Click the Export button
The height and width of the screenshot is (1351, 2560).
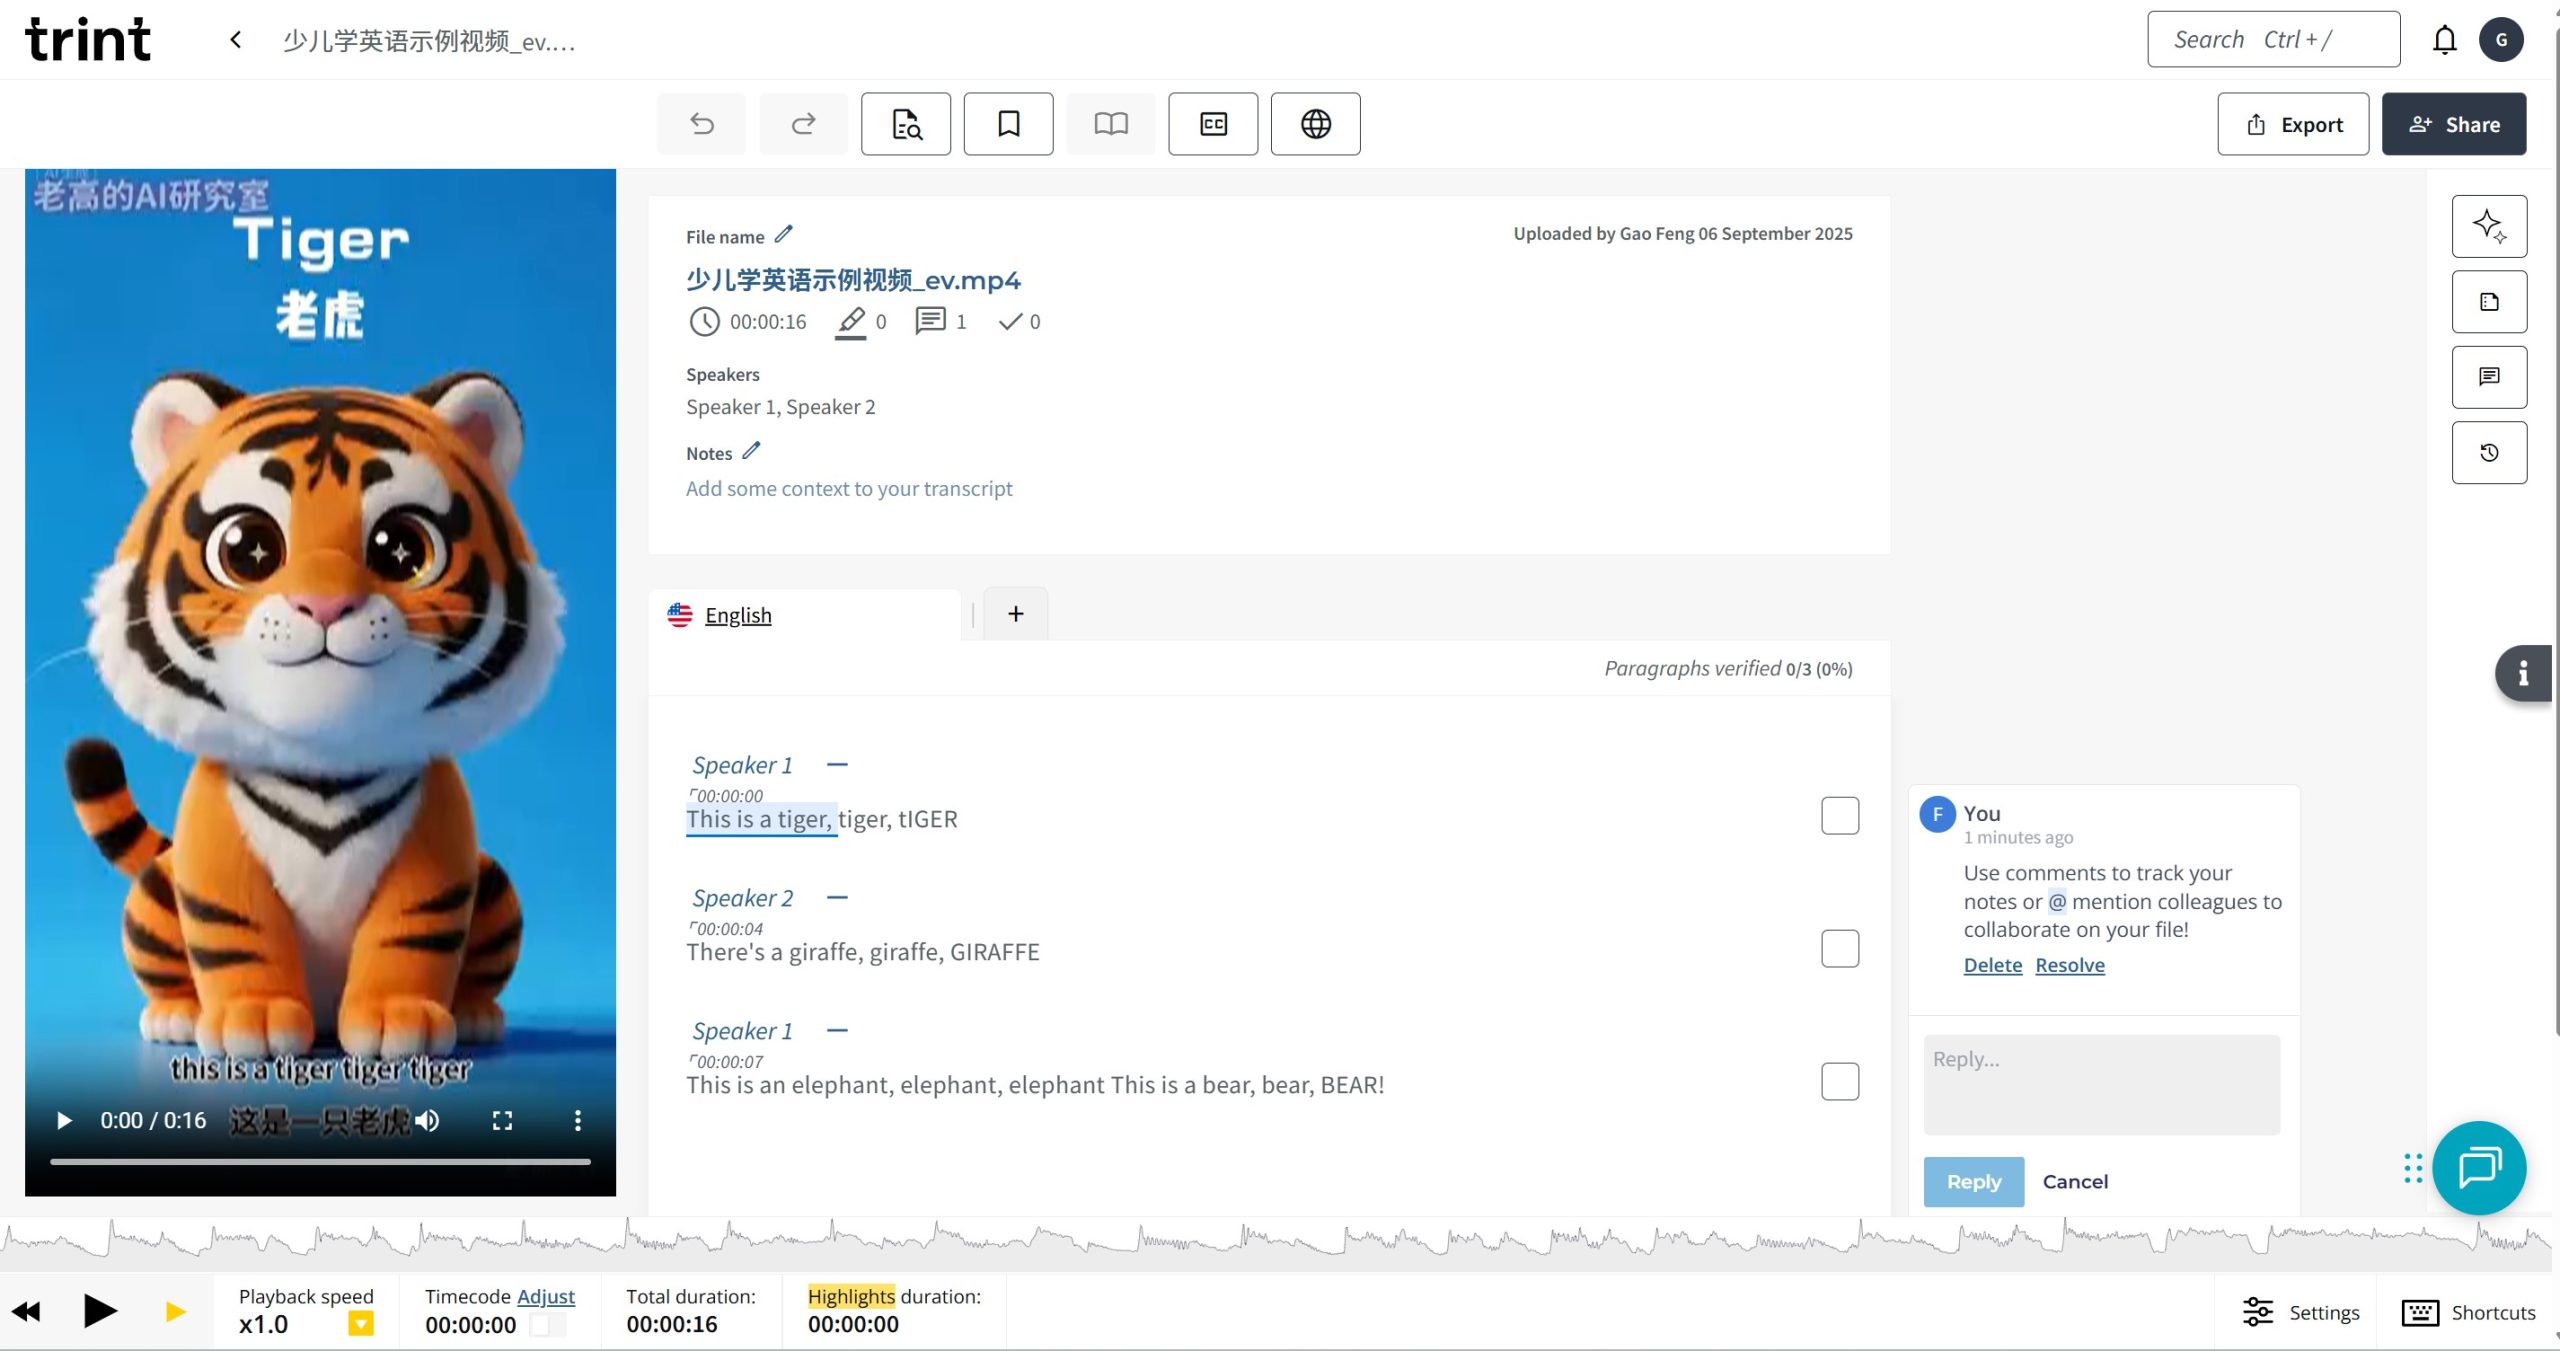click(2292, 124)
